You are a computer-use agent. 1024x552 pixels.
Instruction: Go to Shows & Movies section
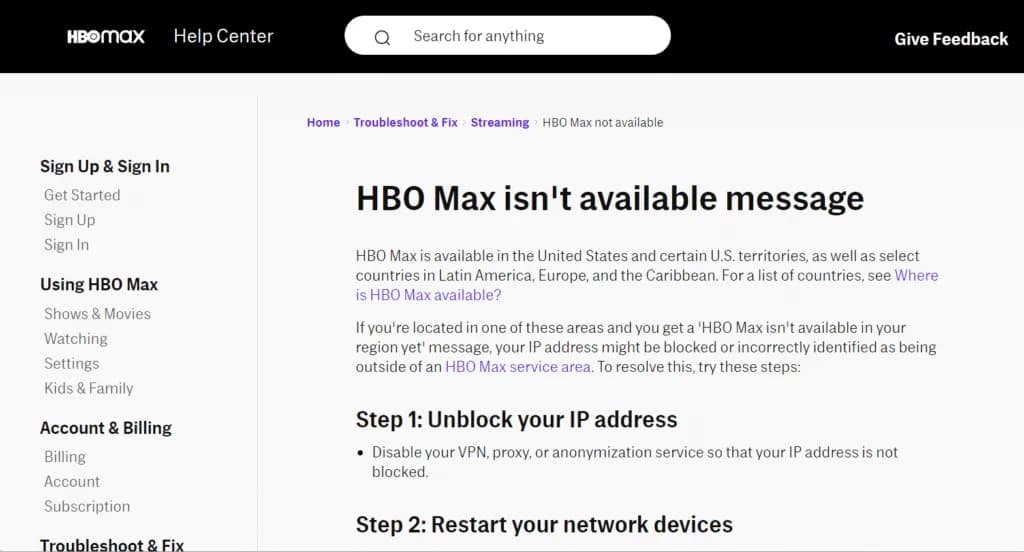(x=97, y=314)
